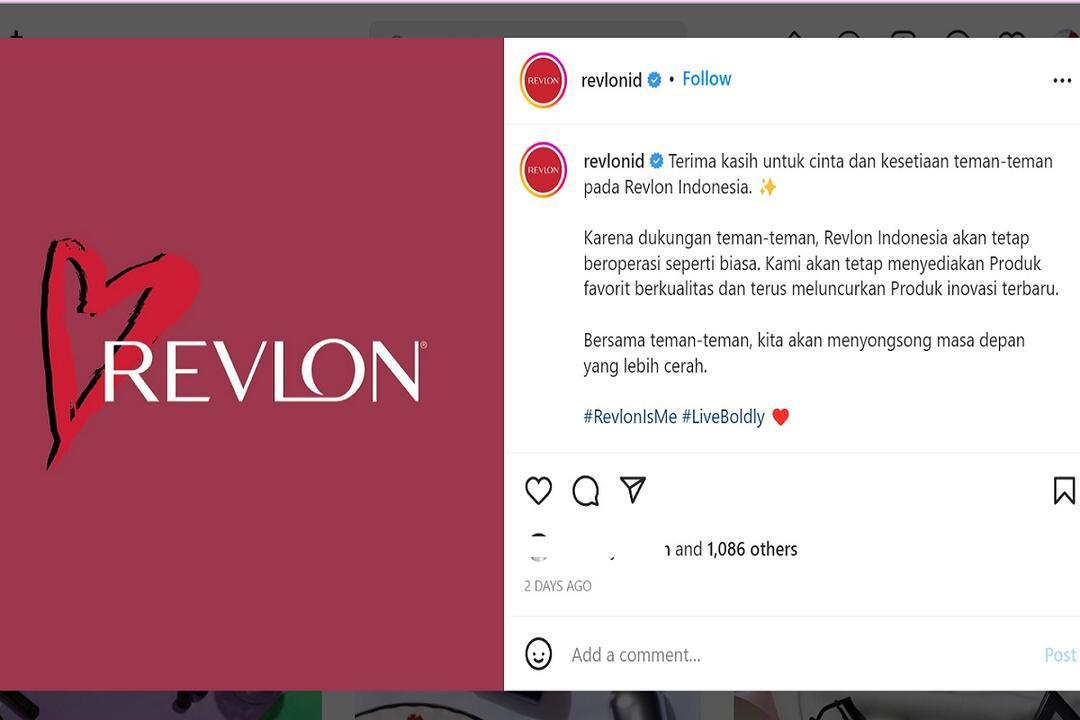Share the post via paper plane icon
Screen dimensions: 1080x720
click(x=633, y=489)
